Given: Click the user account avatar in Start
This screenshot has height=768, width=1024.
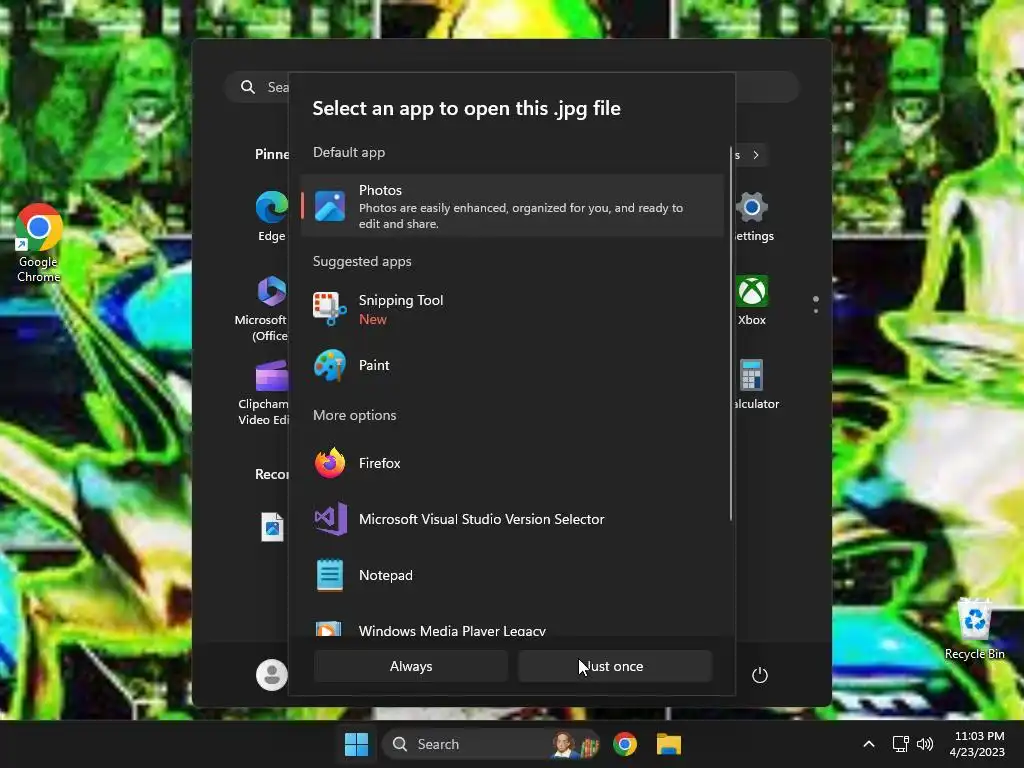Looking at the screenshot, I should point(272,675).
